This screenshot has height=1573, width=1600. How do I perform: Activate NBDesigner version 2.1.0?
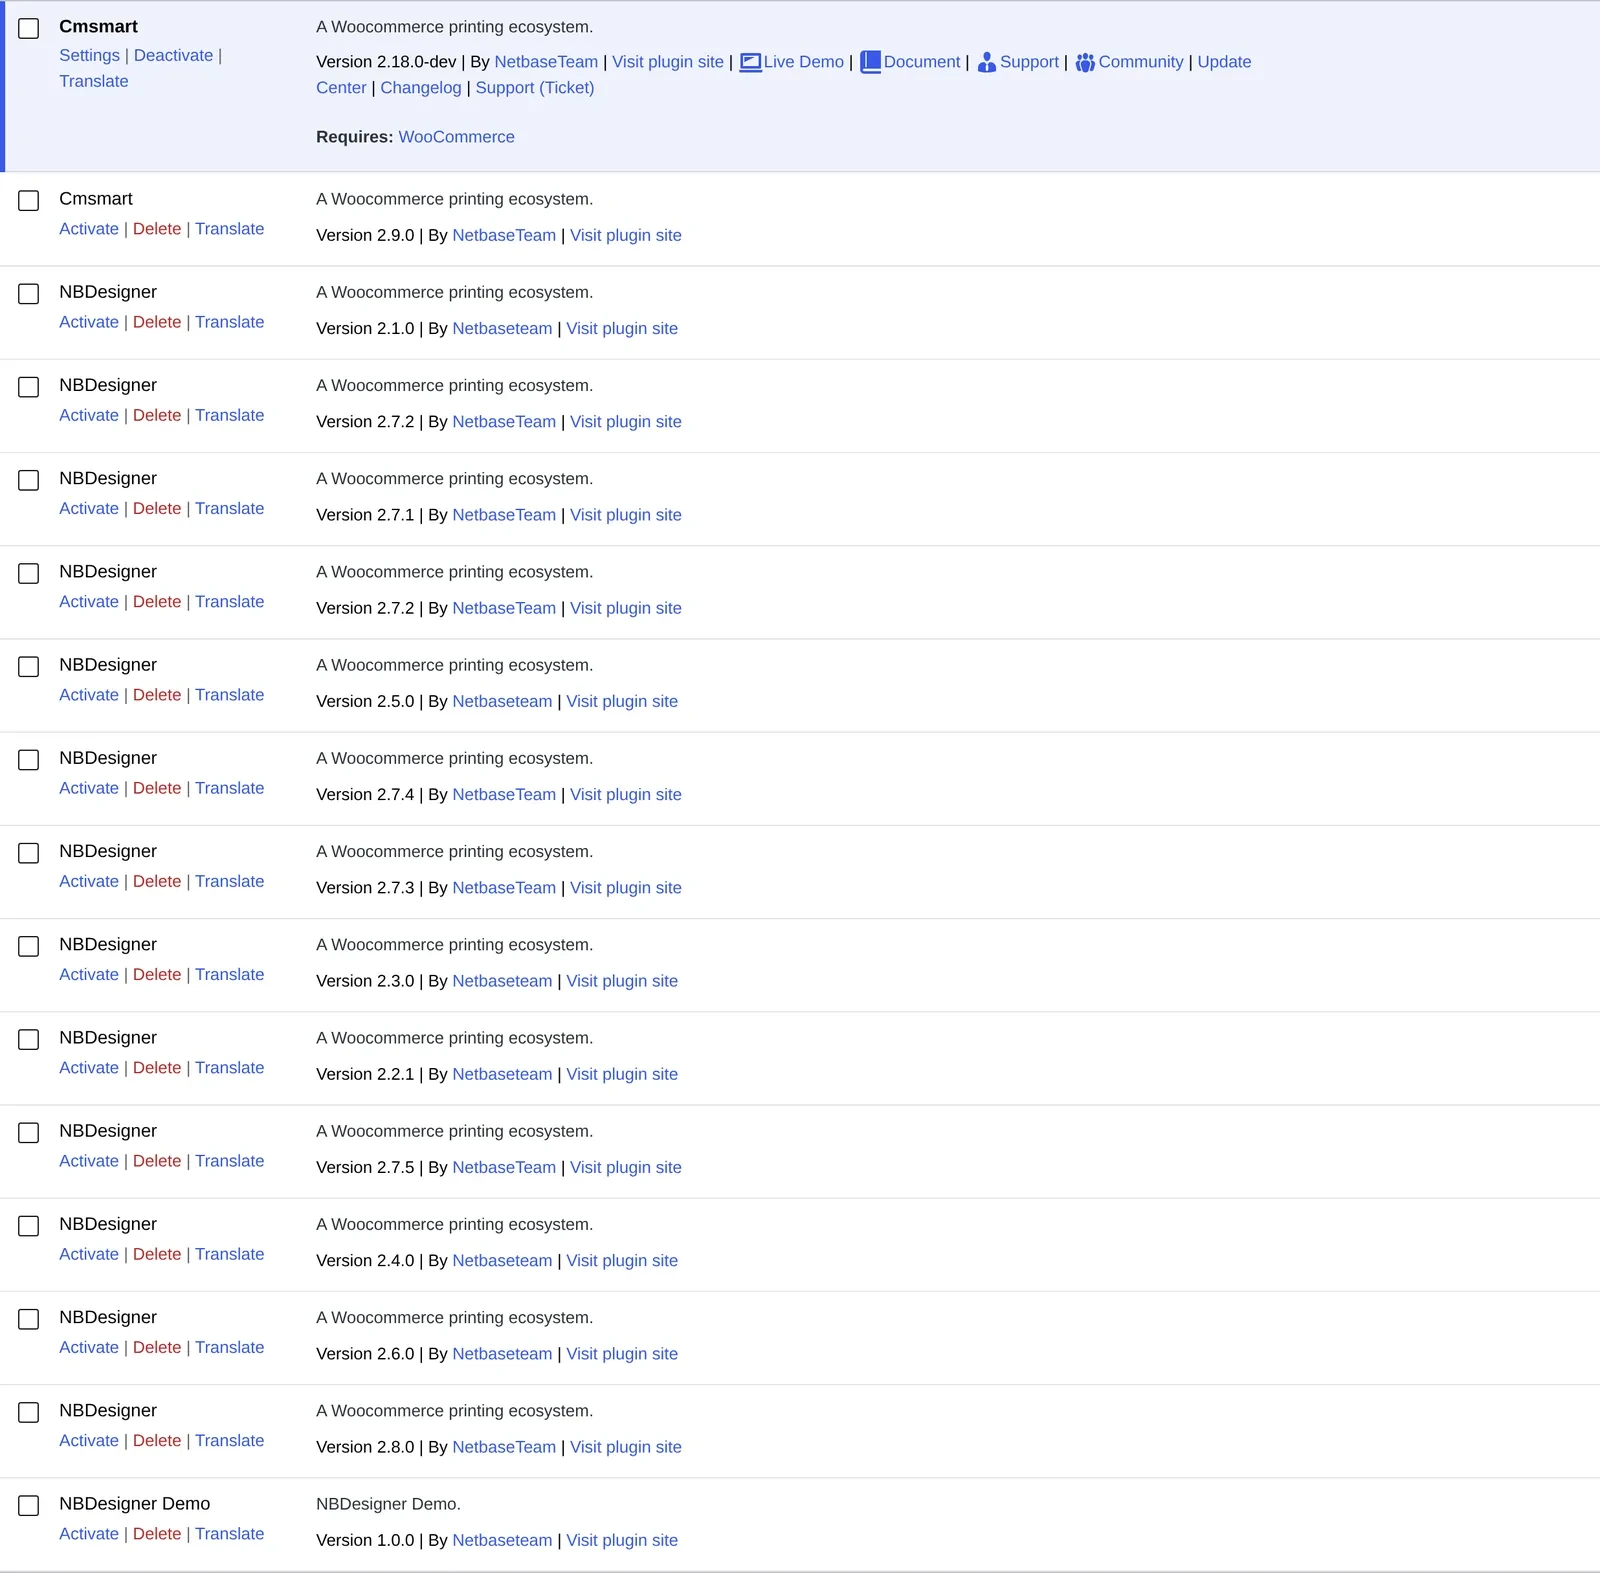[x=89, y=322]
